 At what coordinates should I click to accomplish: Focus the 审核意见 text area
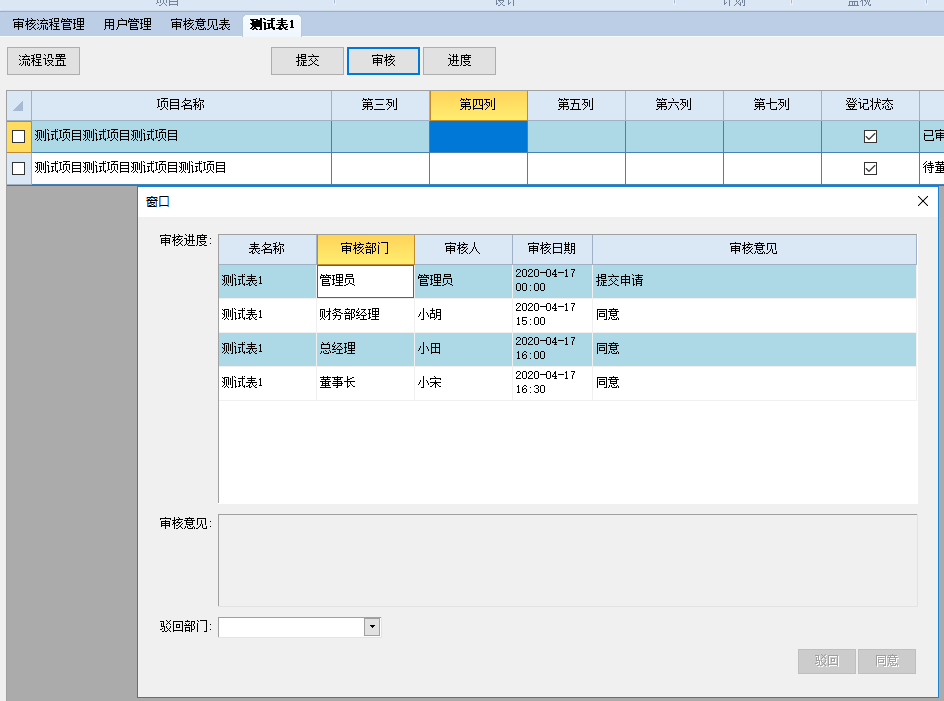(568, 560)
